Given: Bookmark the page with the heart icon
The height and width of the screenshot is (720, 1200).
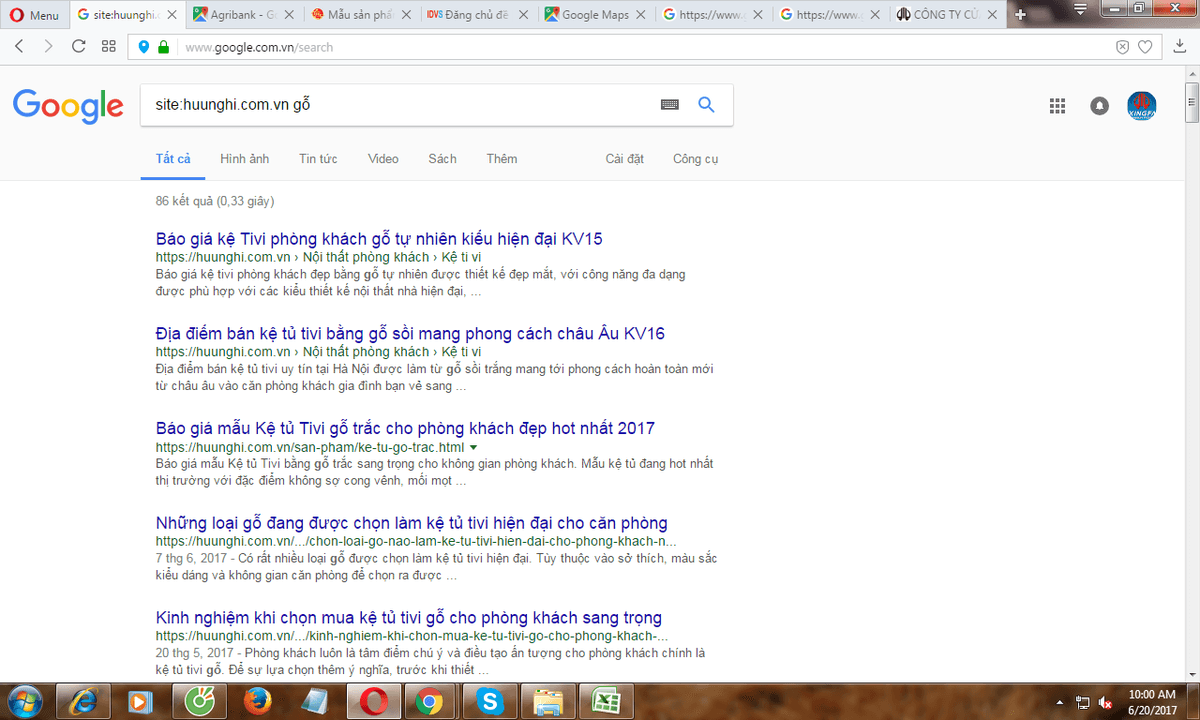Looking at the screenshot, I should pyautogui.click(x=1145, y=47).
